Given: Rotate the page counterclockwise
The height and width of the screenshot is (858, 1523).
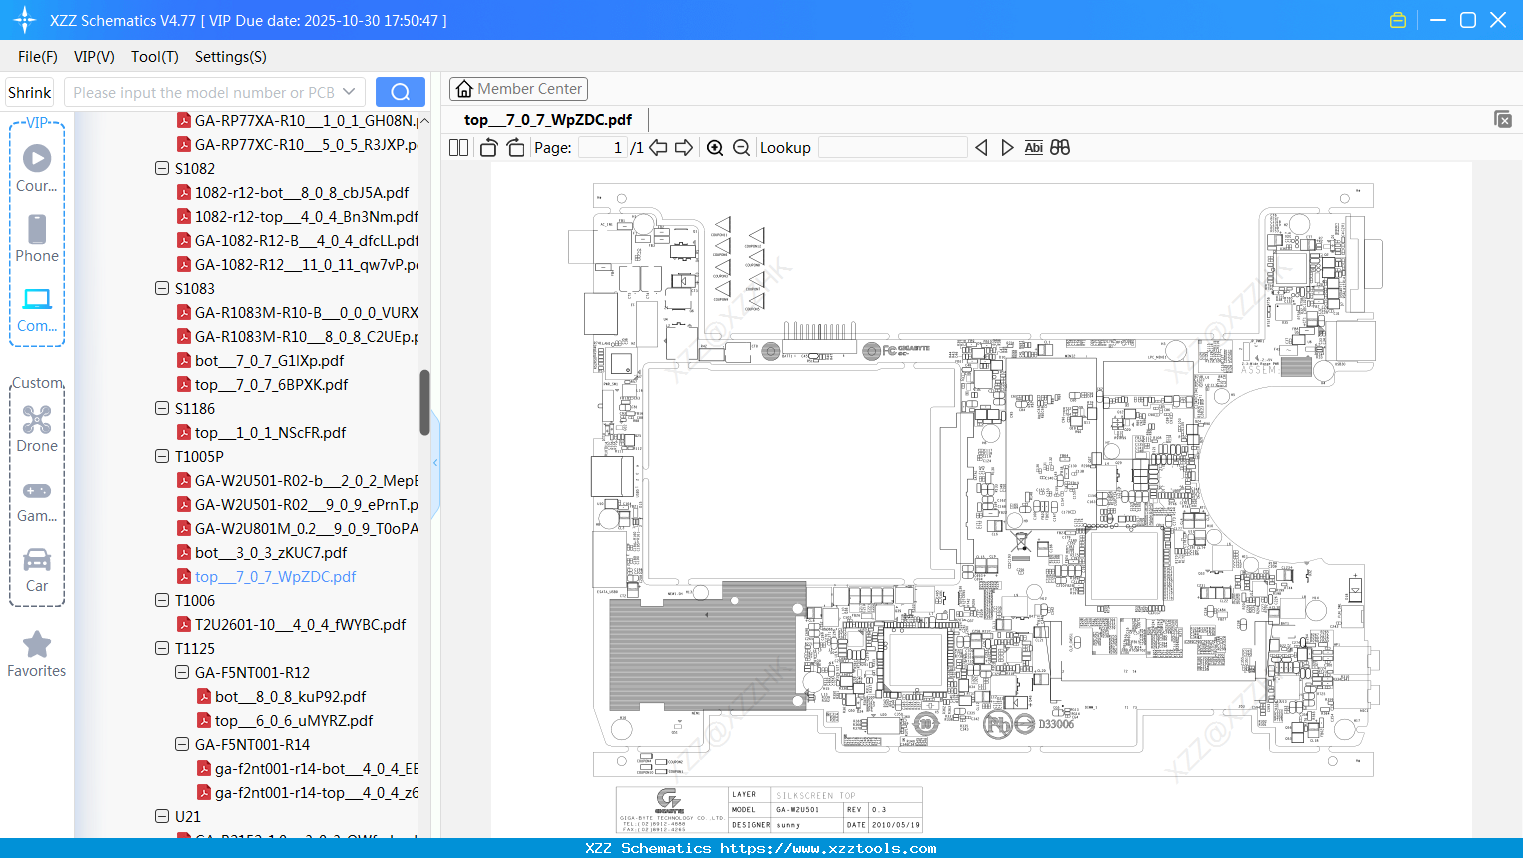Looking at the screenshot, I should 488,148.
